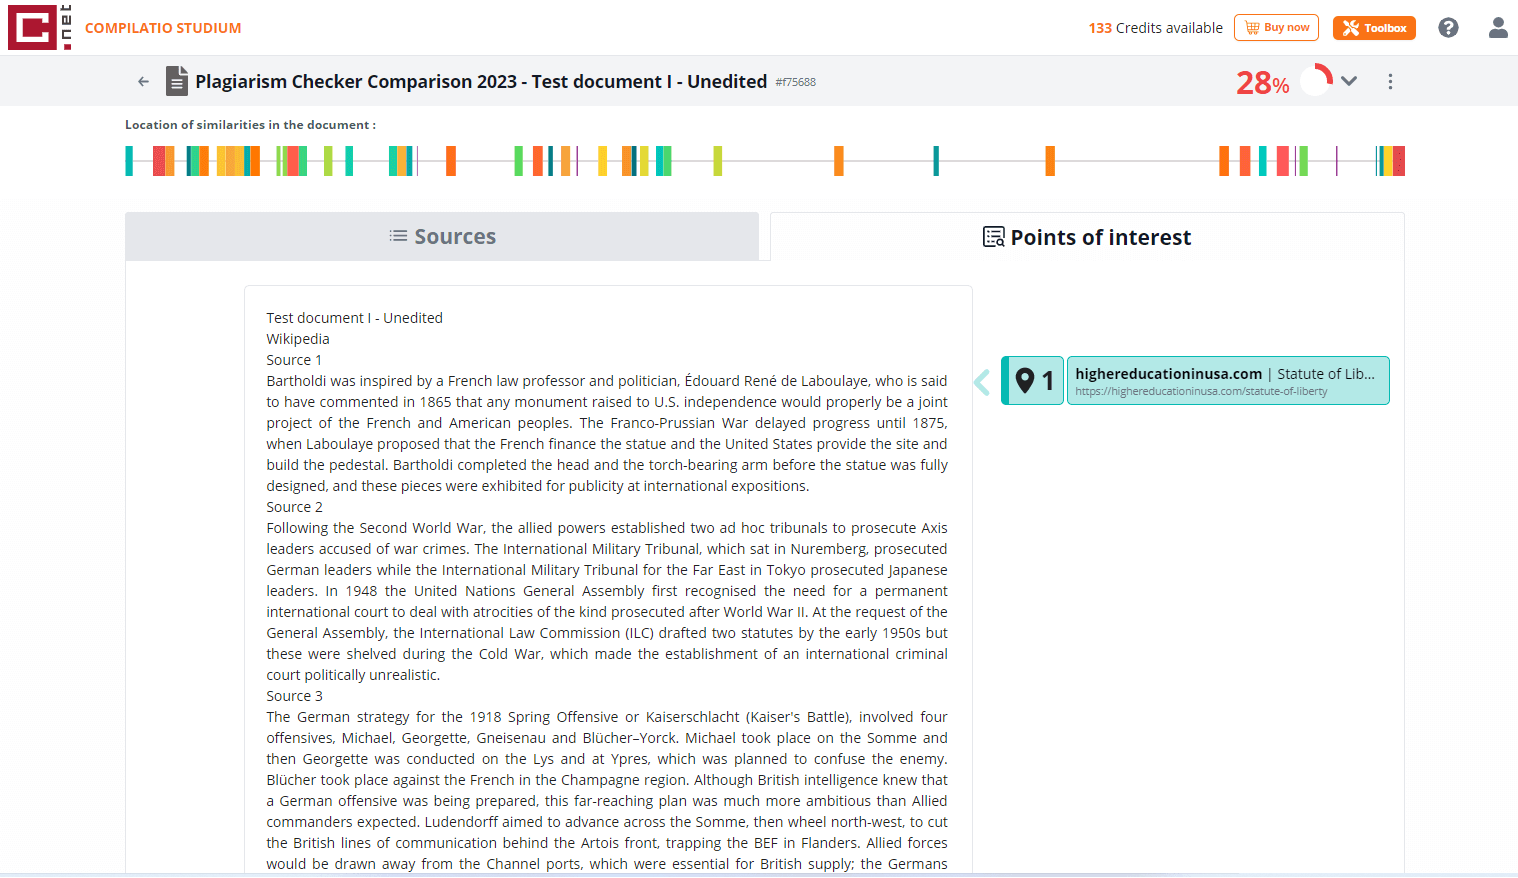Click the Buy now button
The height and width of the screenshot is (878, 1518).
tap(1276, 28)
